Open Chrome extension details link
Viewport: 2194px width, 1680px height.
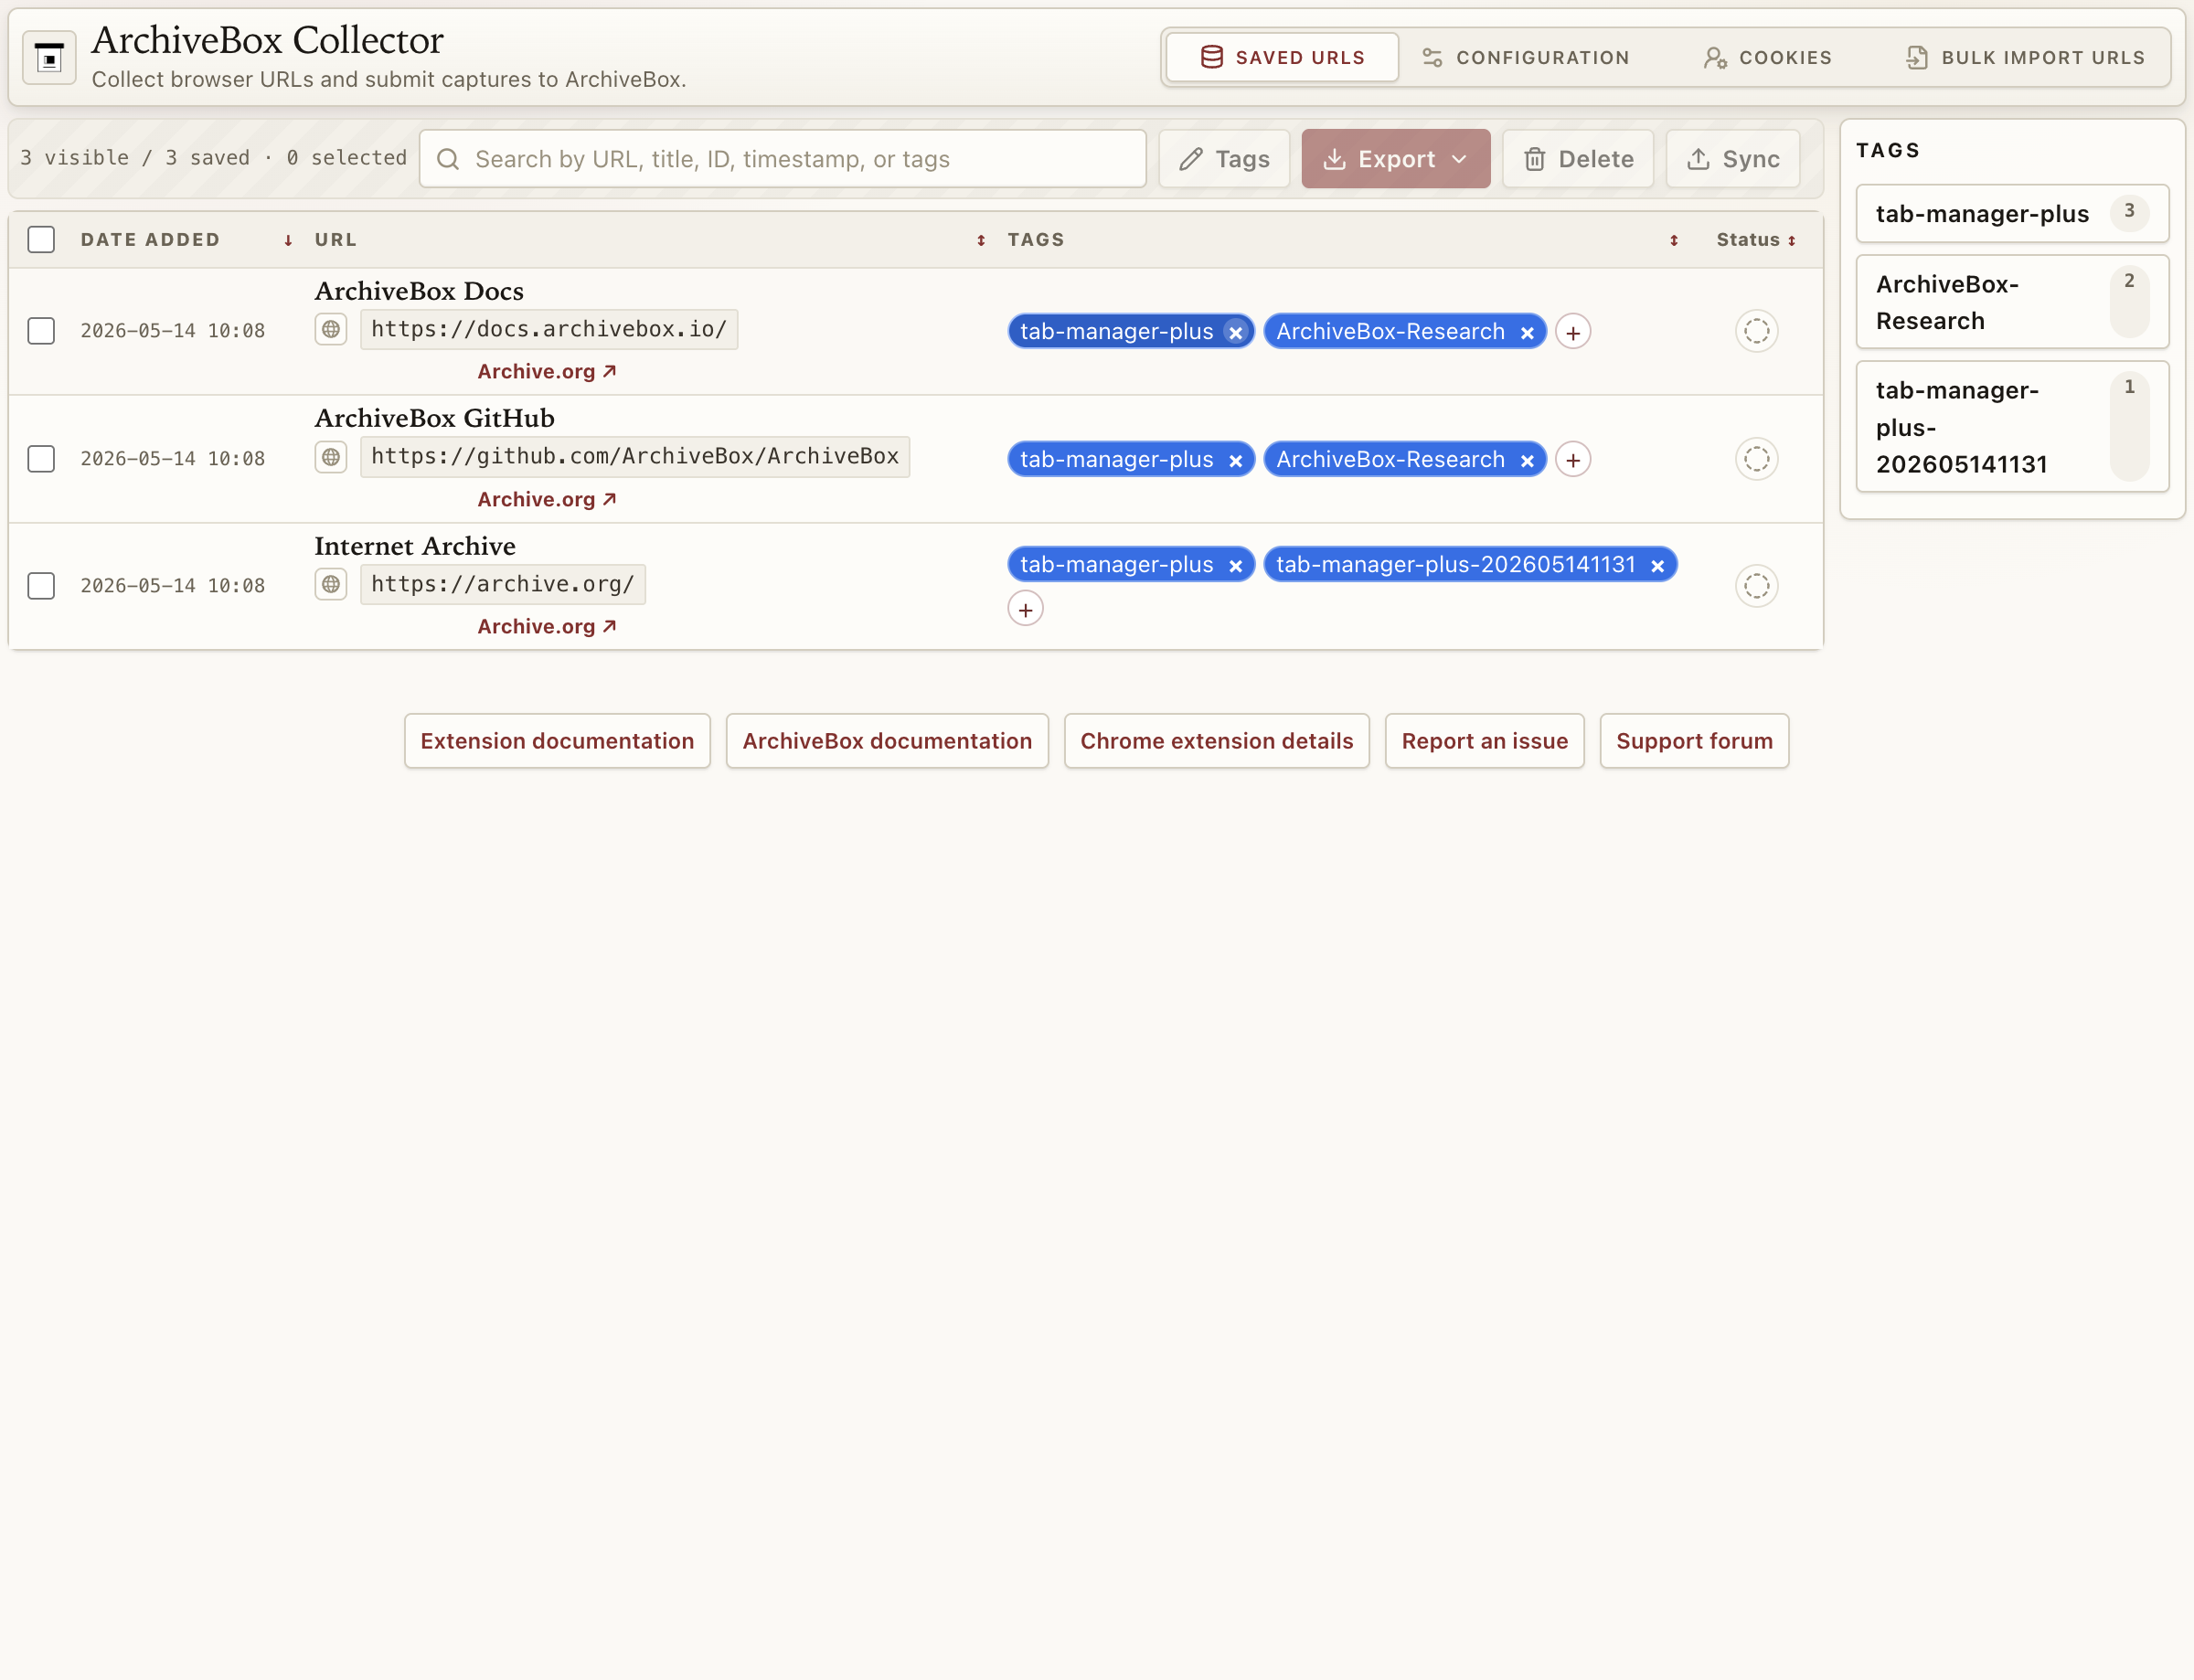coord(1216,741)
